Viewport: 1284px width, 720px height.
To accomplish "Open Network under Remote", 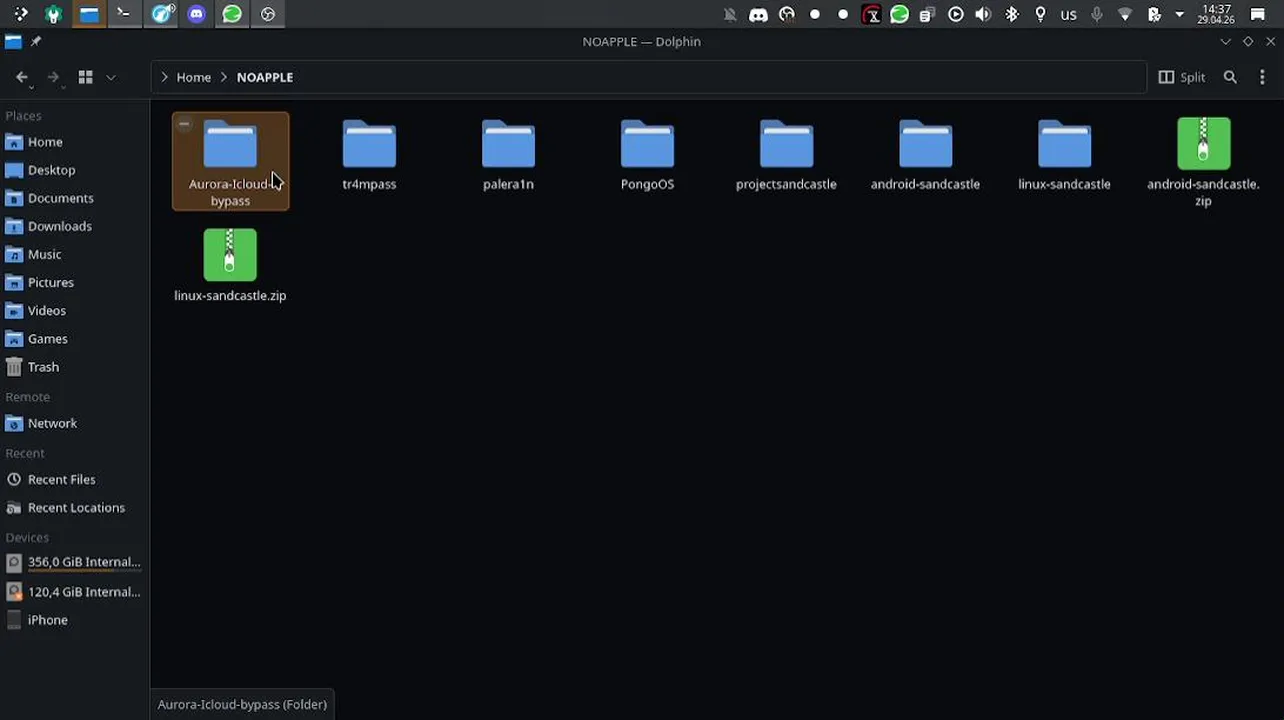I will pos(75,423).
